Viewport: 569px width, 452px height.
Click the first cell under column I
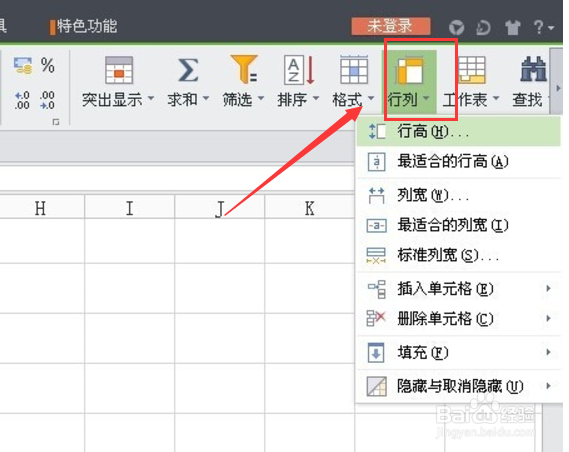[130, 241]
